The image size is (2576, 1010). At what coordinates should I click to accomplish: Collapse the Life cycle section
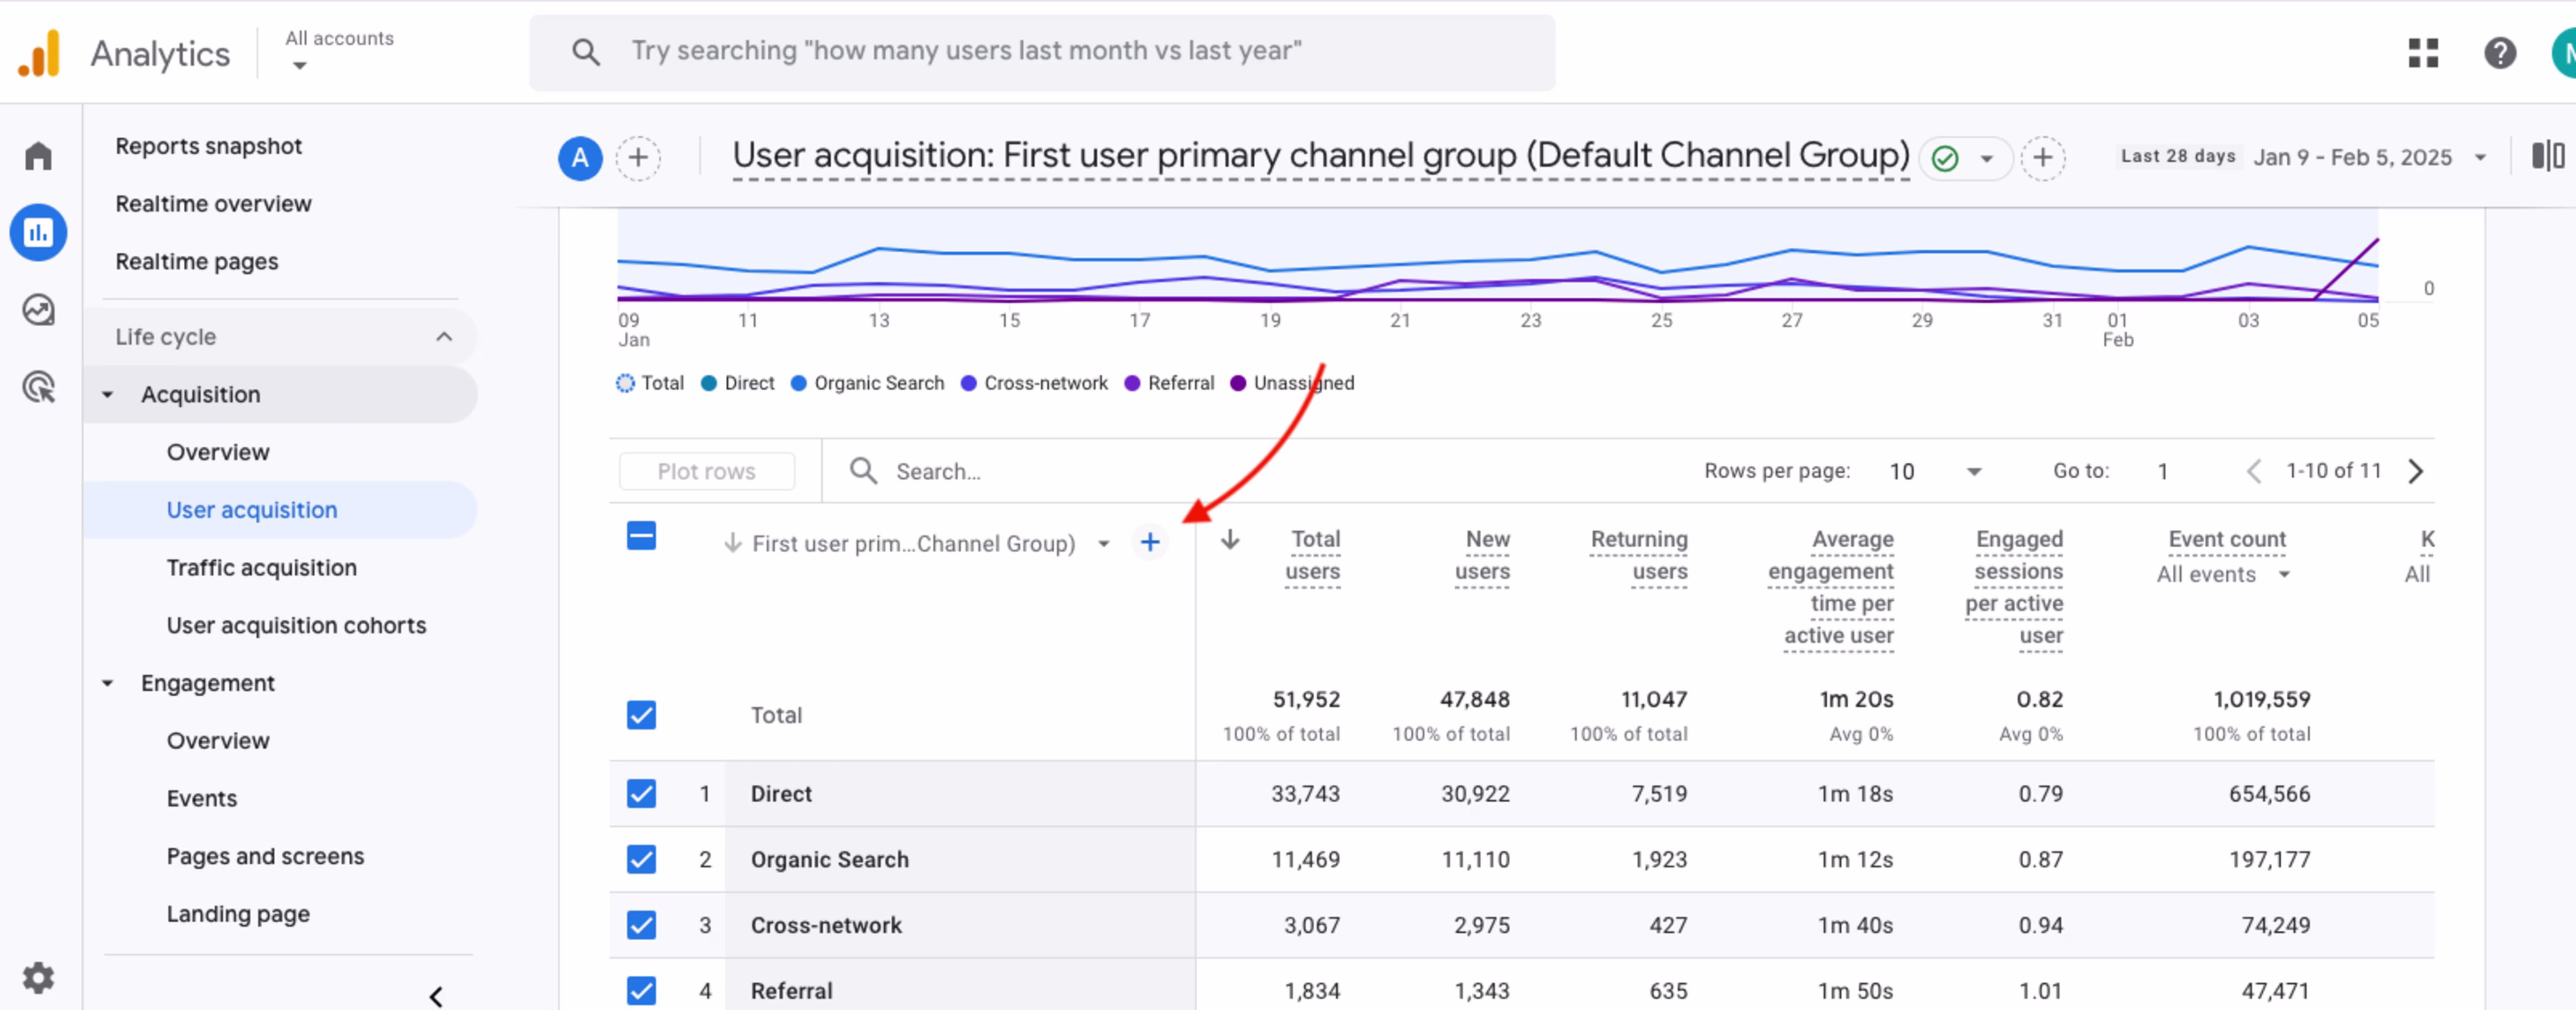444,337
